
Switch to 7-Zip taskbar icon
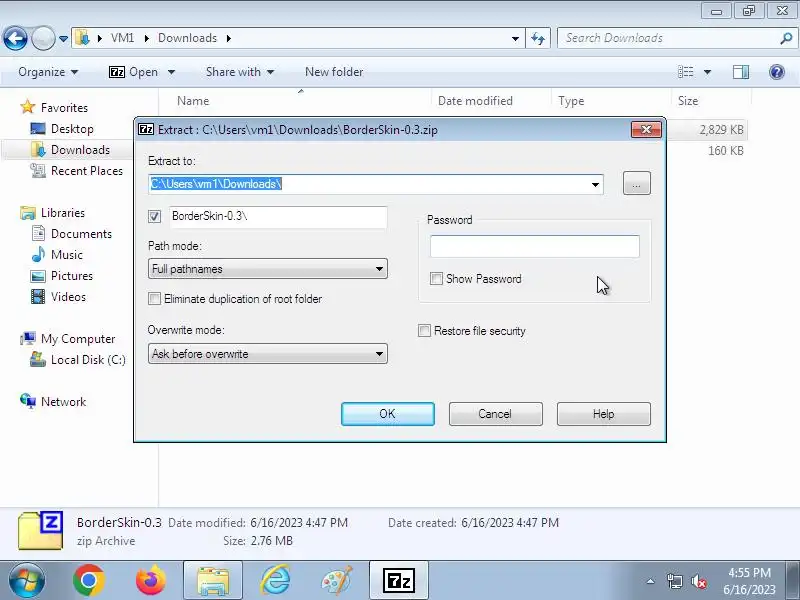[398, 581]
